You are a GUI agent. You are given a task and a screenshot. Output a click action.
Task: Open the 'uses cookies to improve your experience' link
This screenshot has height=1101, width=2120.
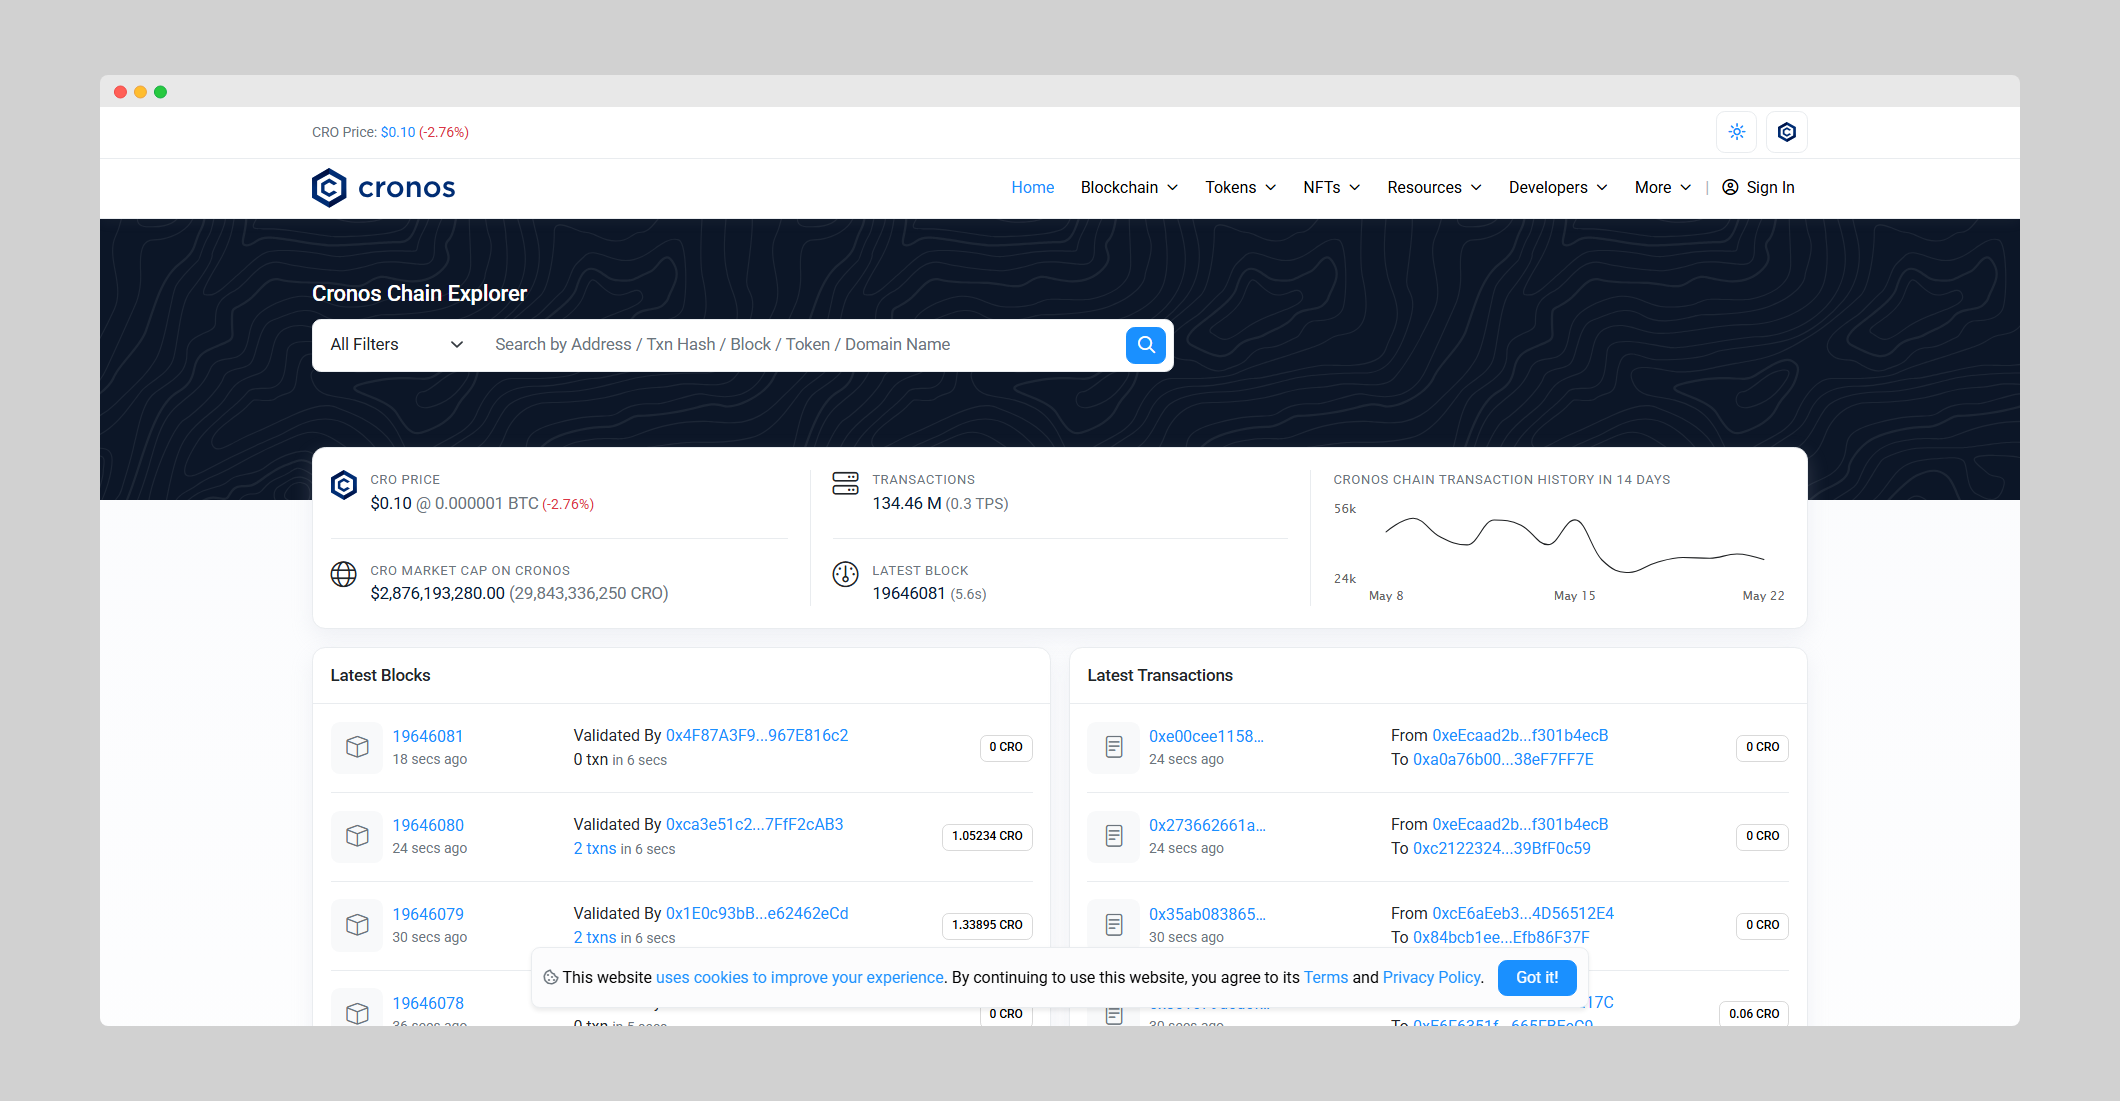tap(800, 978)
